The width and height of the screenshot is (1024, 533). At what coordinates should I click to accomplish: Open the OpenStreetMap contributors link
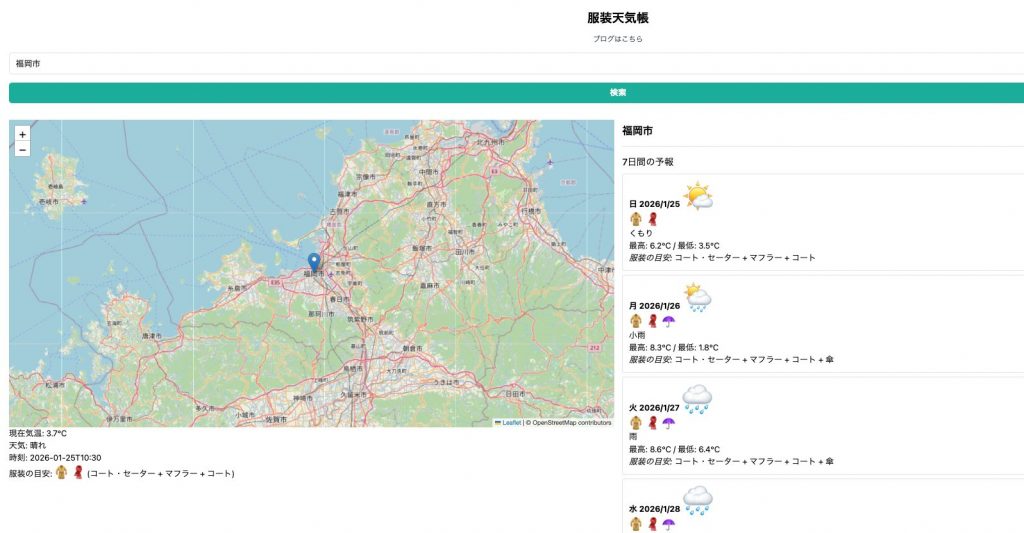(571, 423)
